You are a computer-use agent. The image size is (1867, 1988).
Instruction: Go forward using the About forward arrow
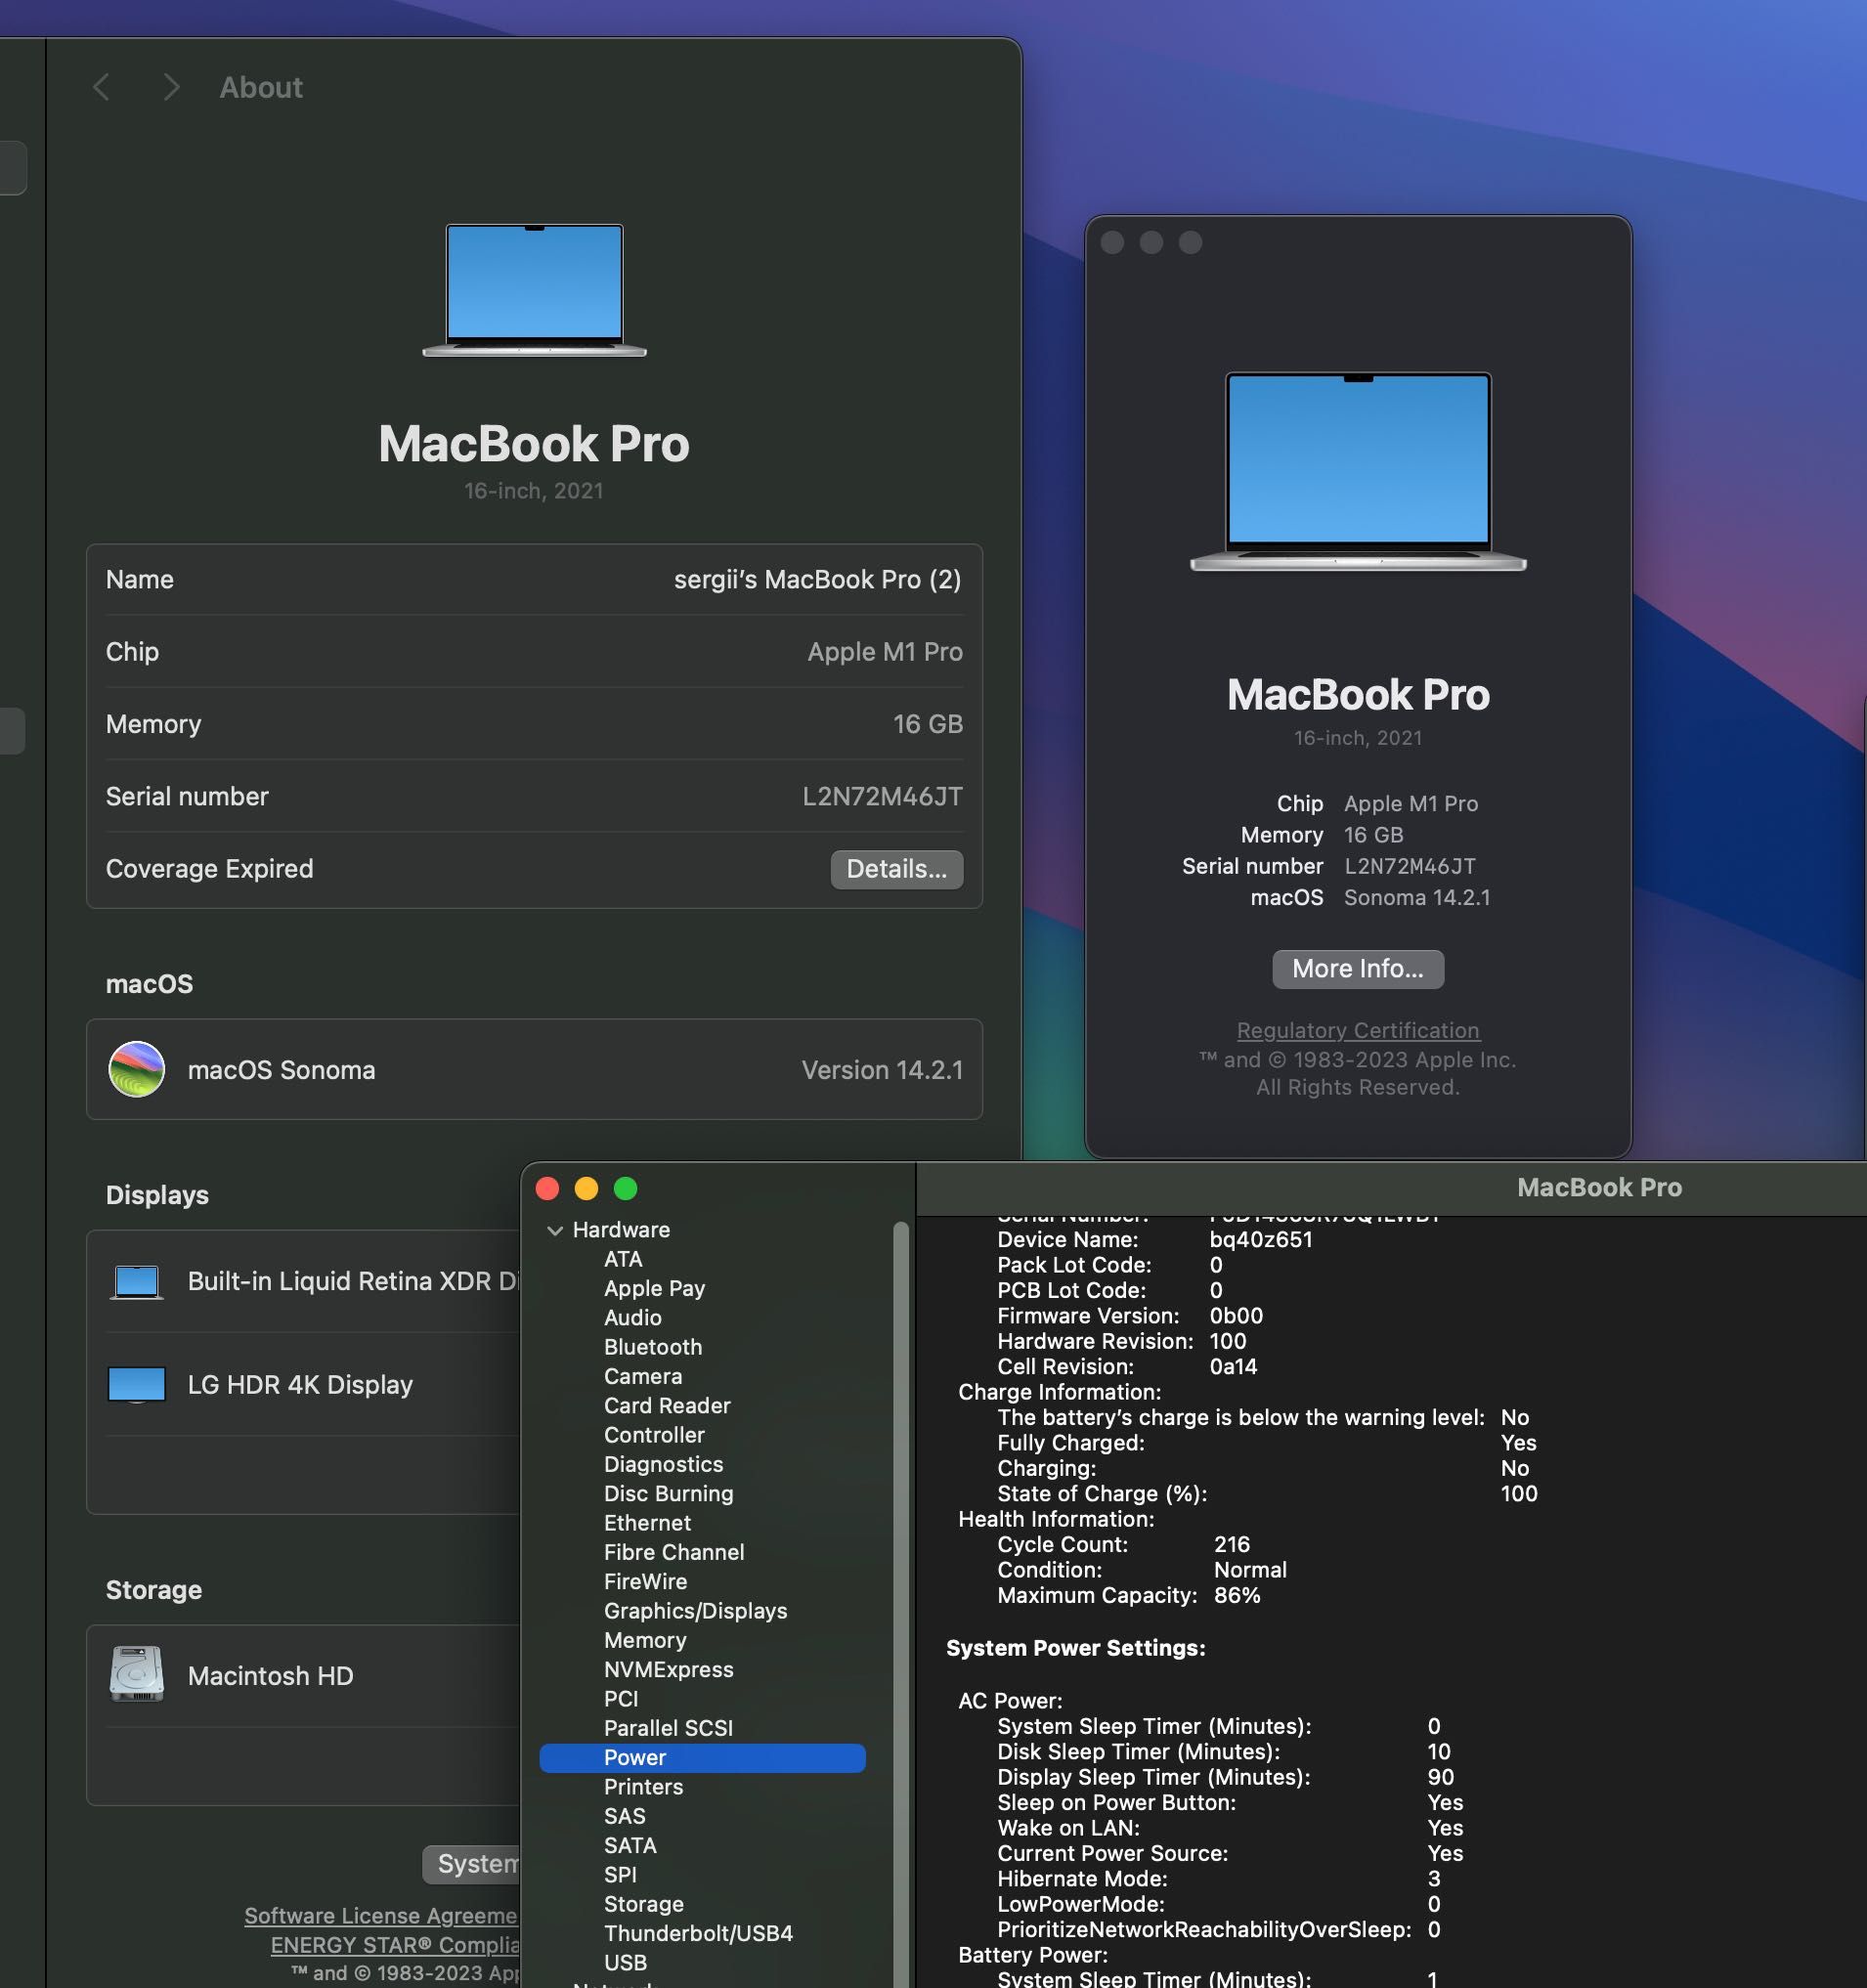pyautogui.click(x=171, y=87)
